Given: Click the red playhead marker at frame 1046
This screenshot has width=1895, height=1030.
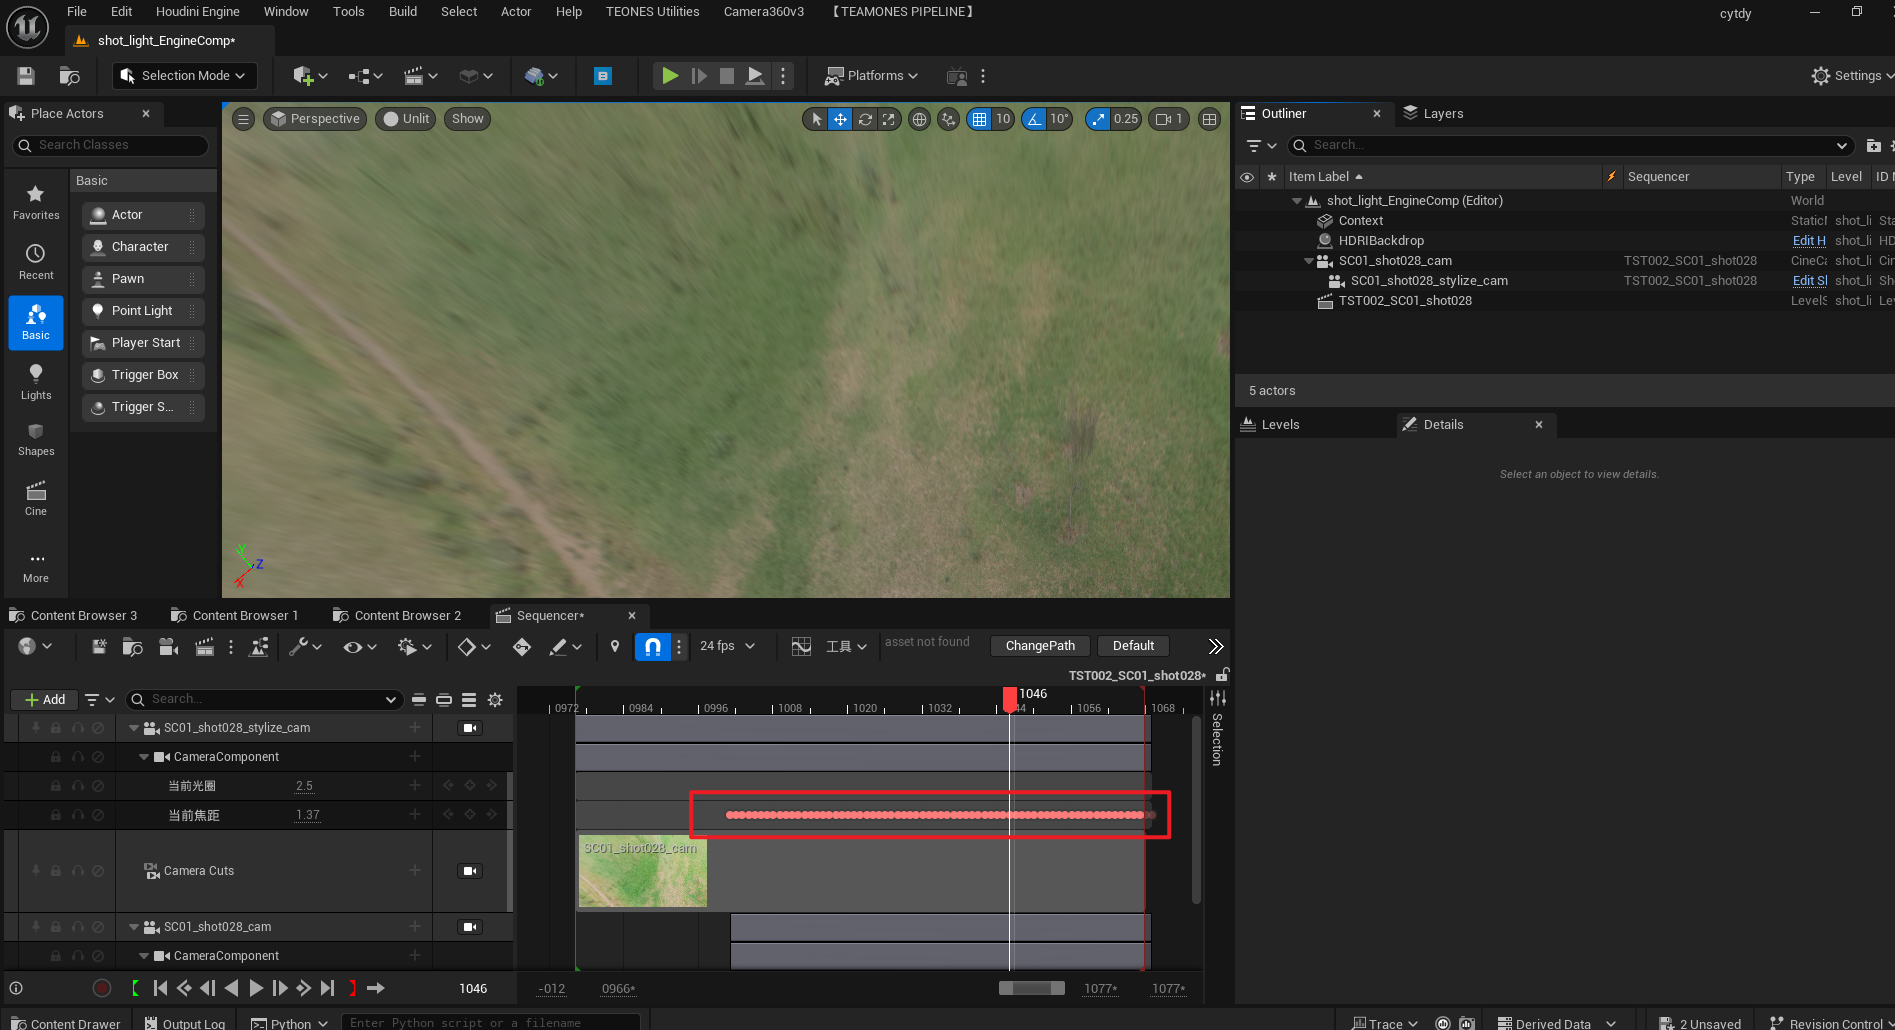Looking at the screenshot, I should pyautogui.click(x=1010, y=696).
